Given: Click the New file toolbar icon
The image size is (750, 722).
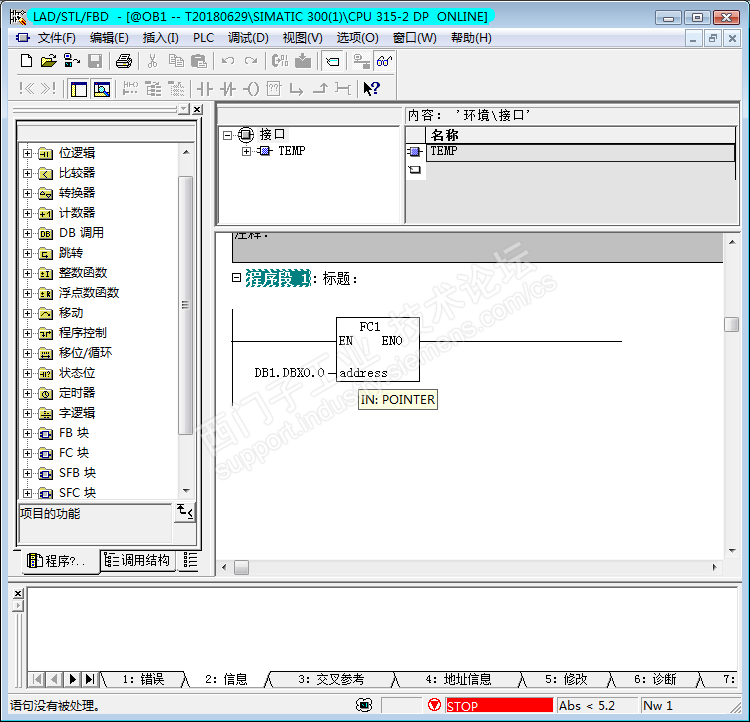Looking at the screenshot, I should pyautogui.click(x=26, y=61).
